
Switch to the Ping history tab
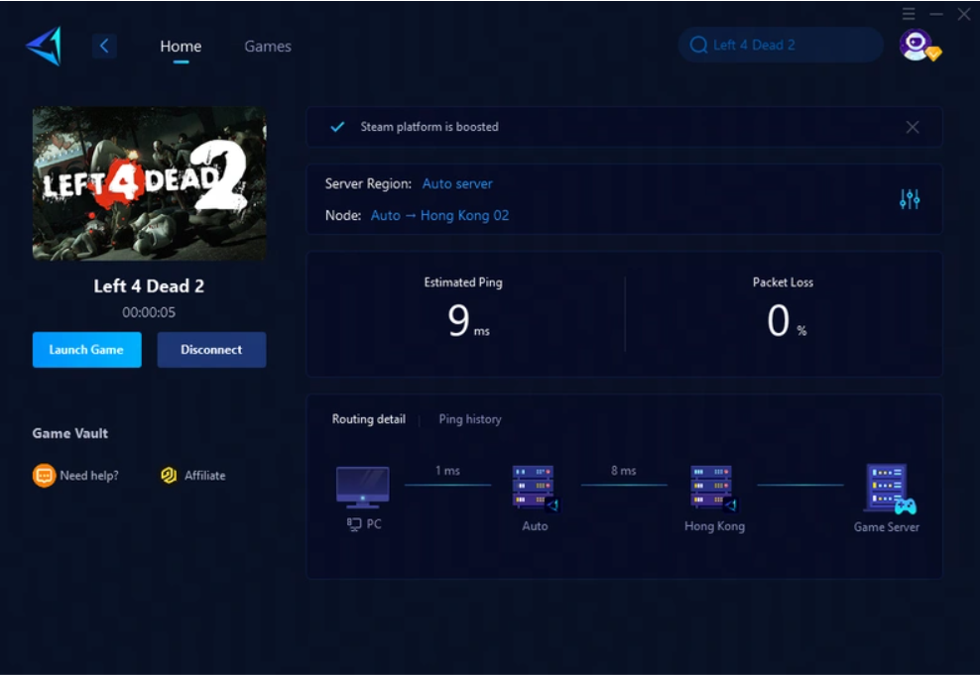click(470, 419)
